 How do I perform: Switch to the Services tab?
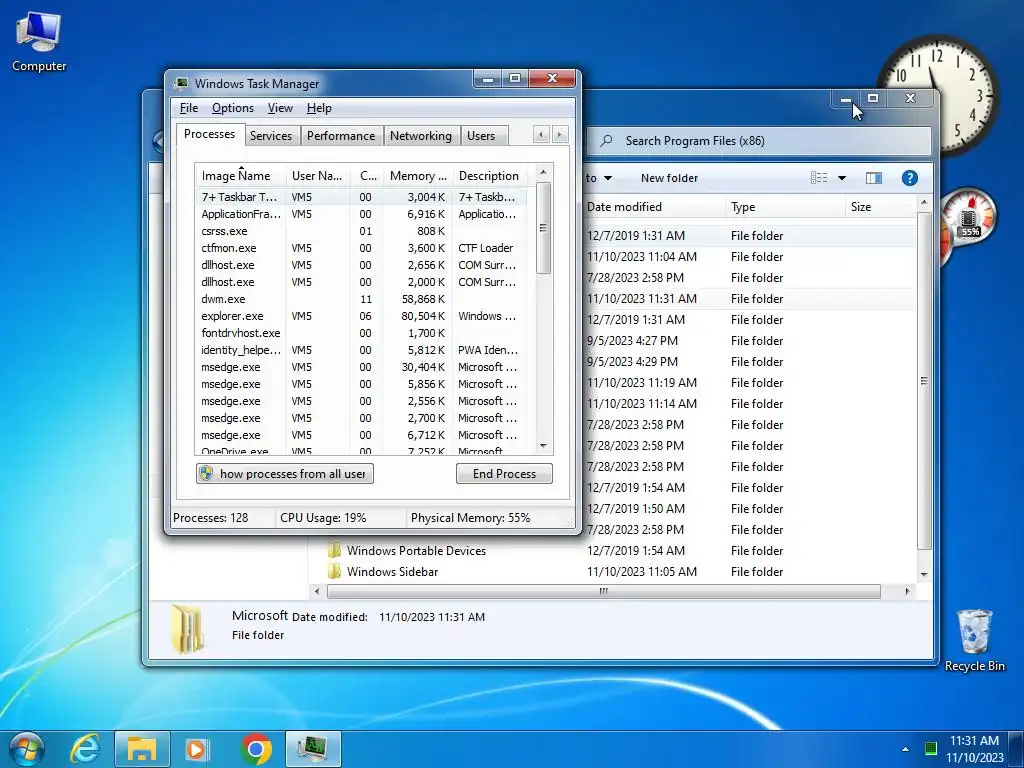[271, 135]
